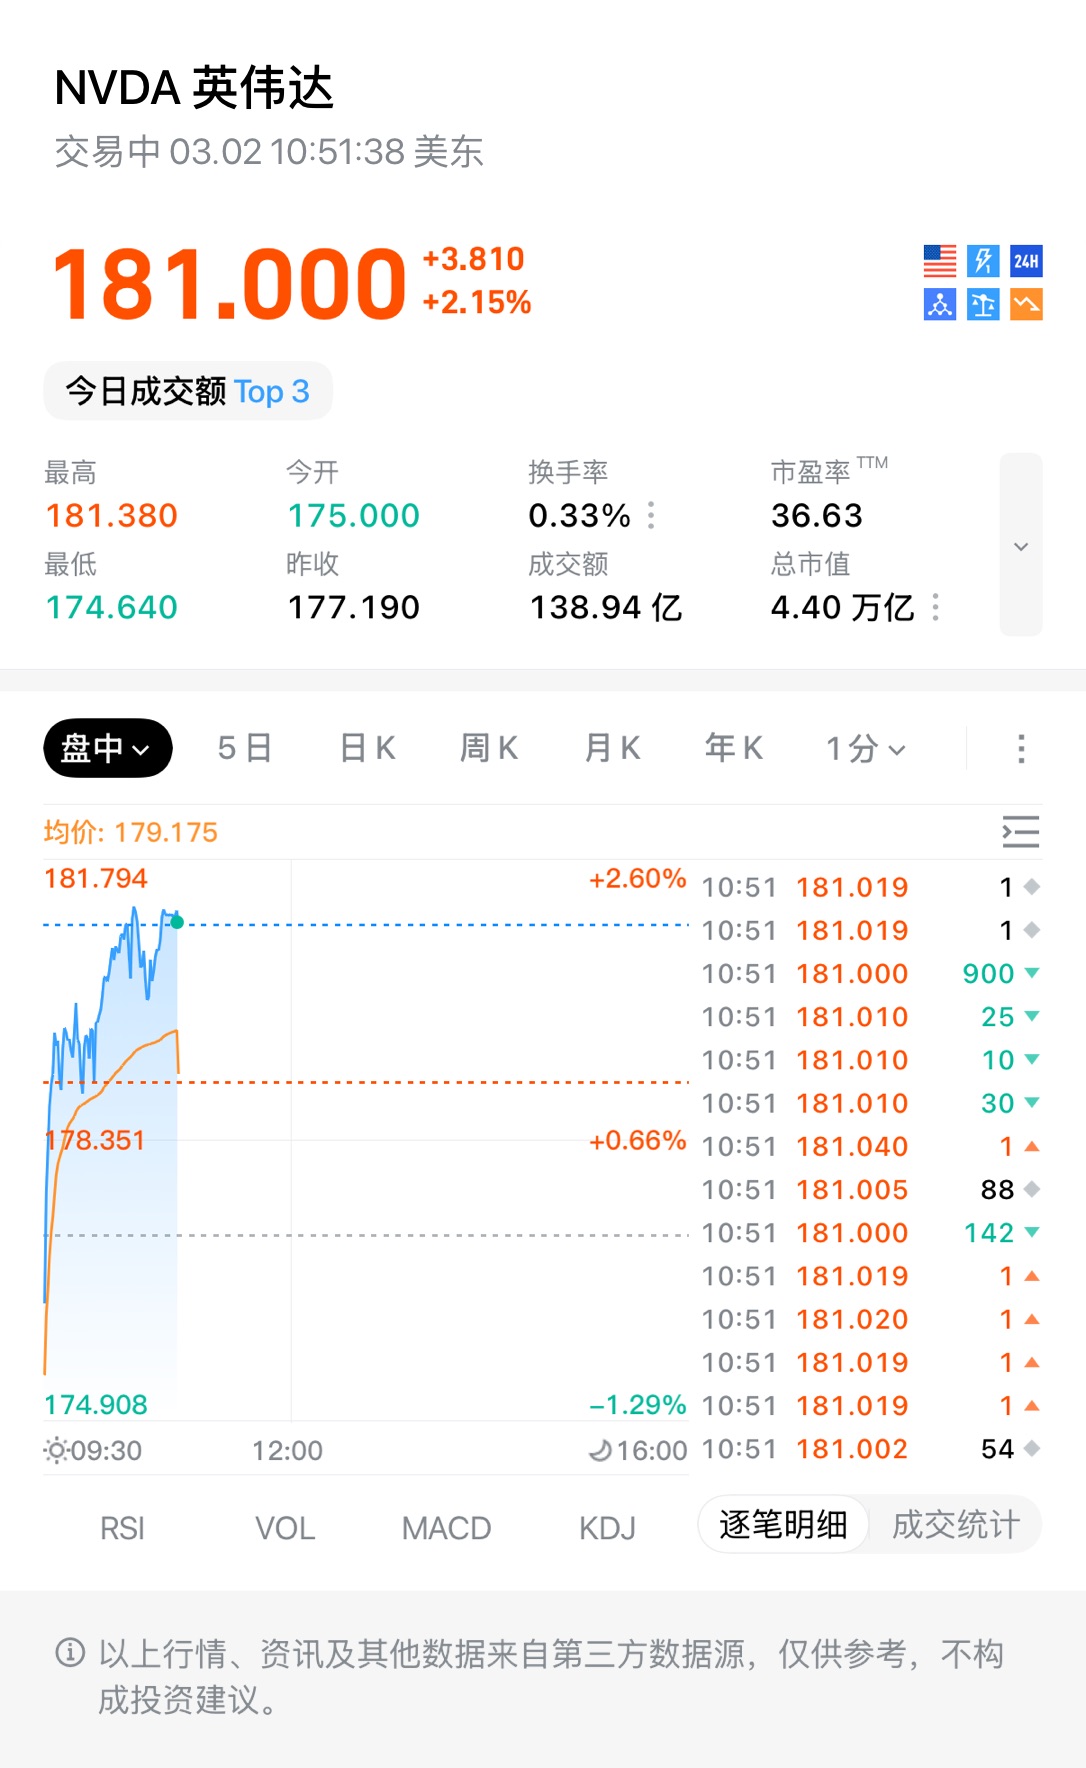Switch to 成交统计 view

[x=955, y=1525]
